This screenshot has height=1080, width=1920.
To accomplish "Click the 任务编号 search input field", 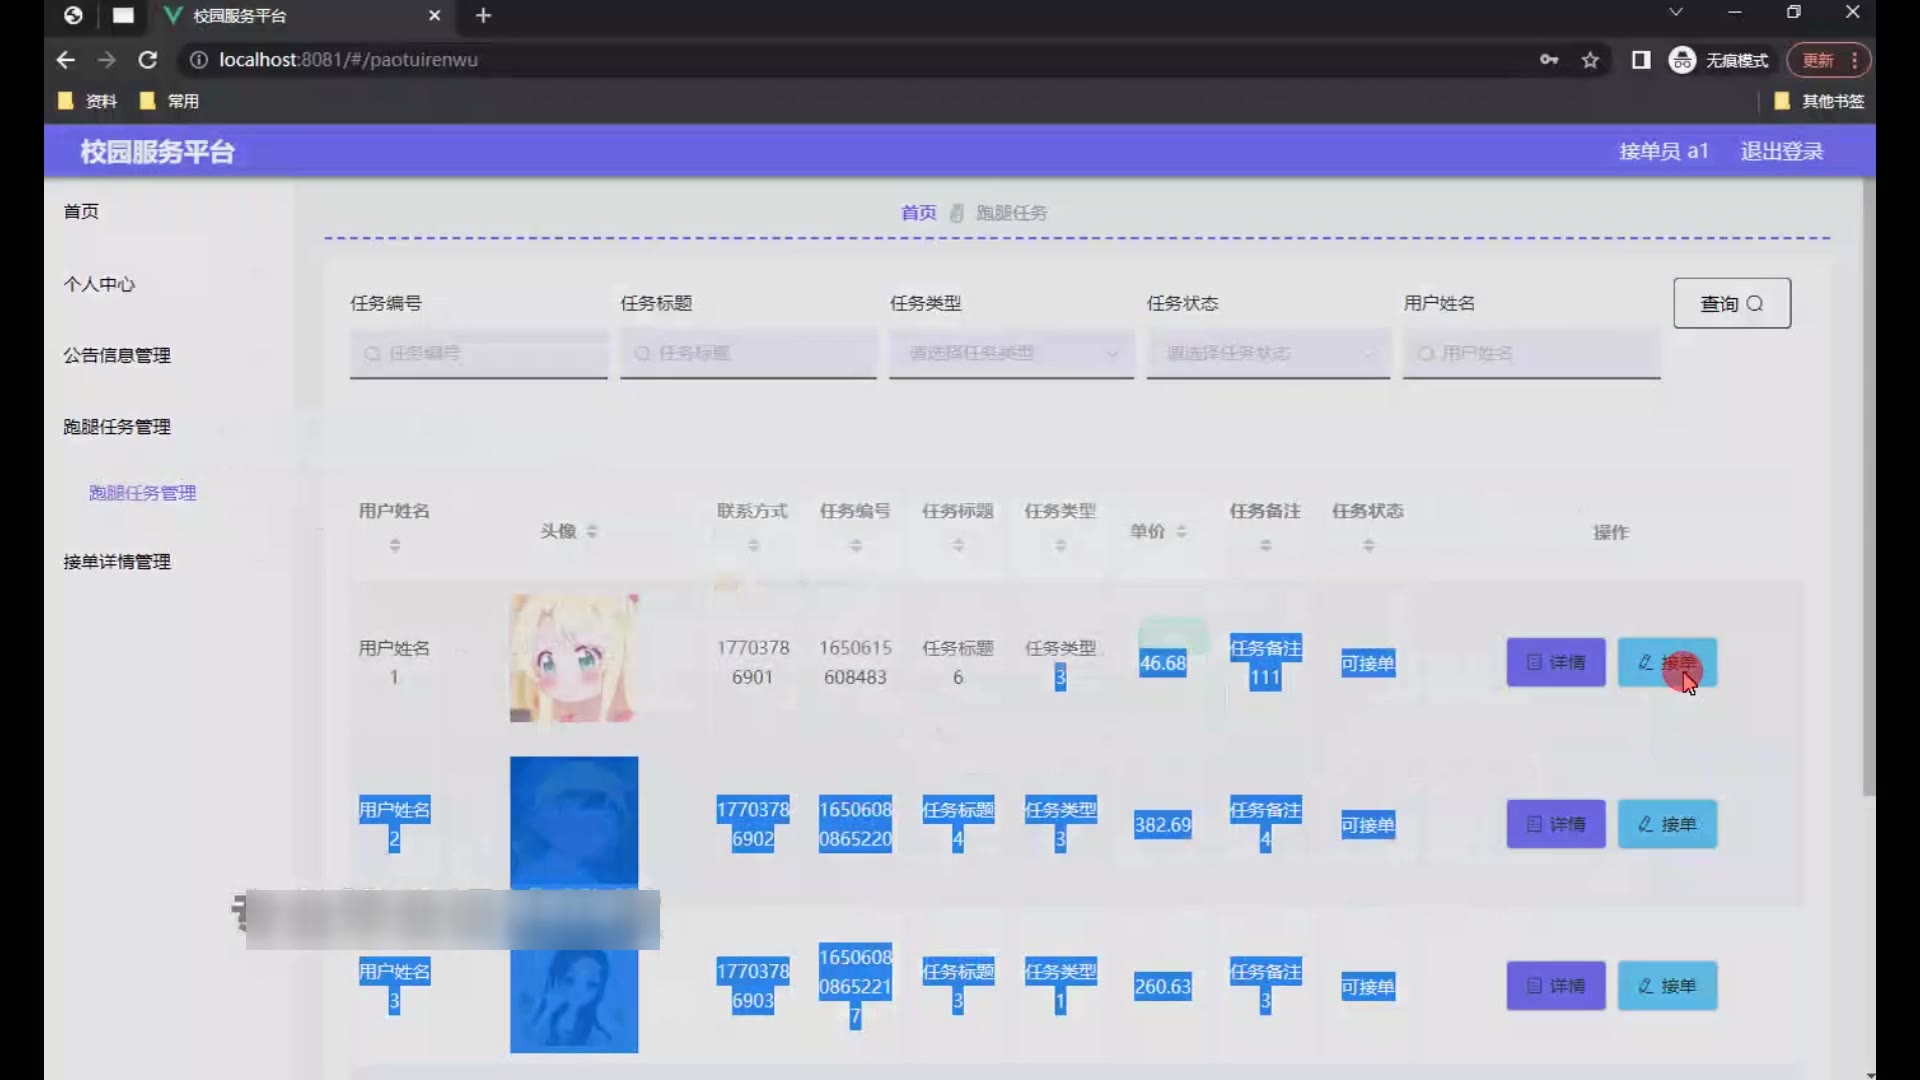I will pos(480,353).
